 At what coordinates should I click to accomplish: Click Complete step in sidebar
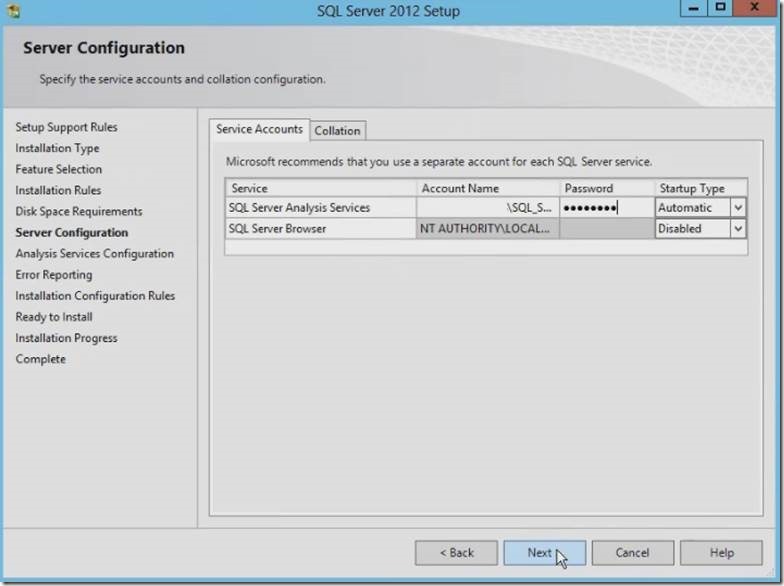coord(40,359)
